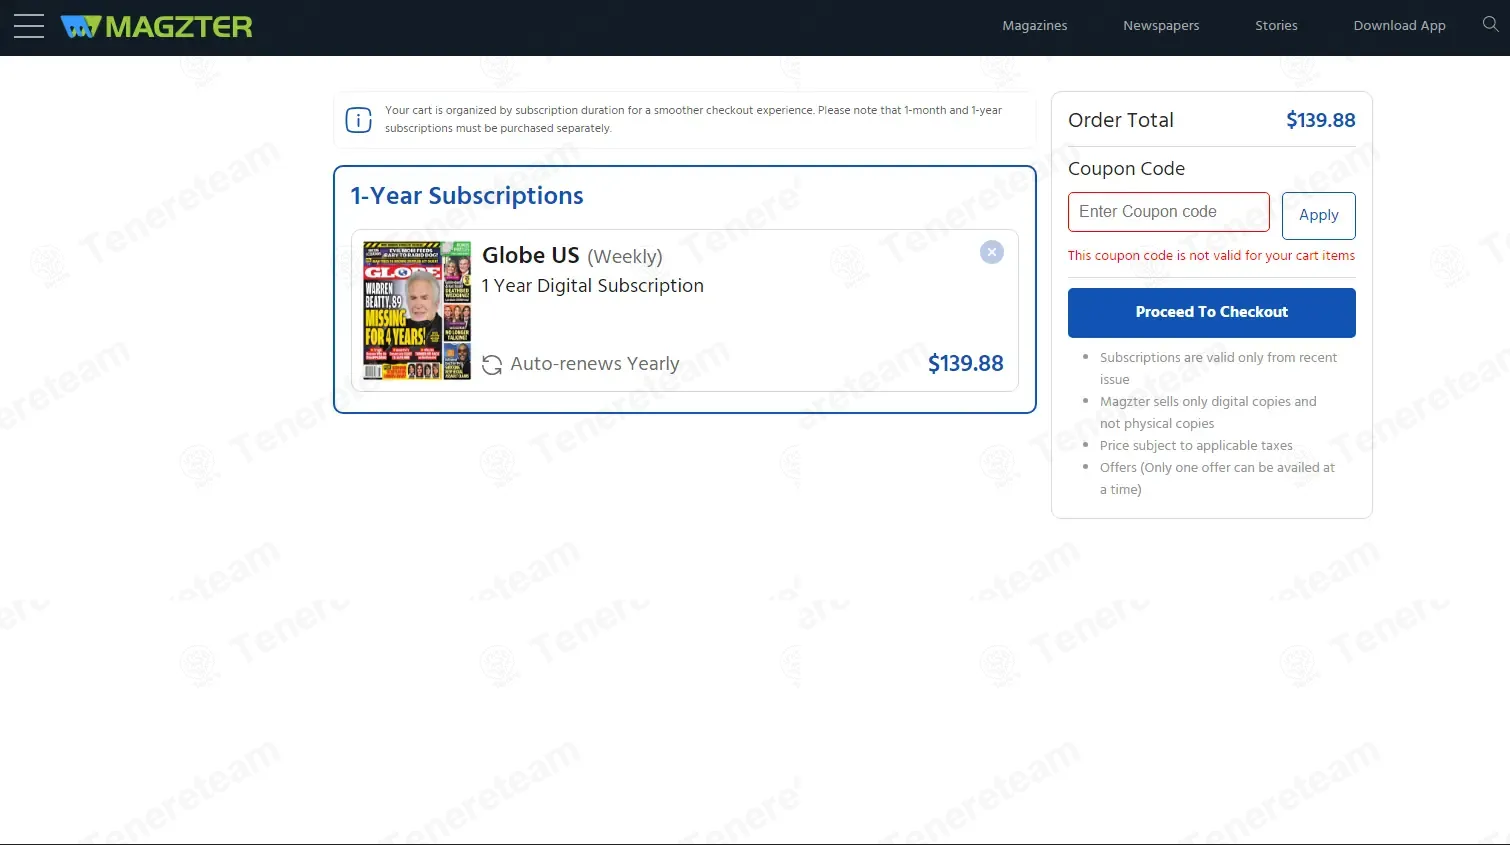Open the search icon in header
The image size is (1510, 845).
[1490, 24]
